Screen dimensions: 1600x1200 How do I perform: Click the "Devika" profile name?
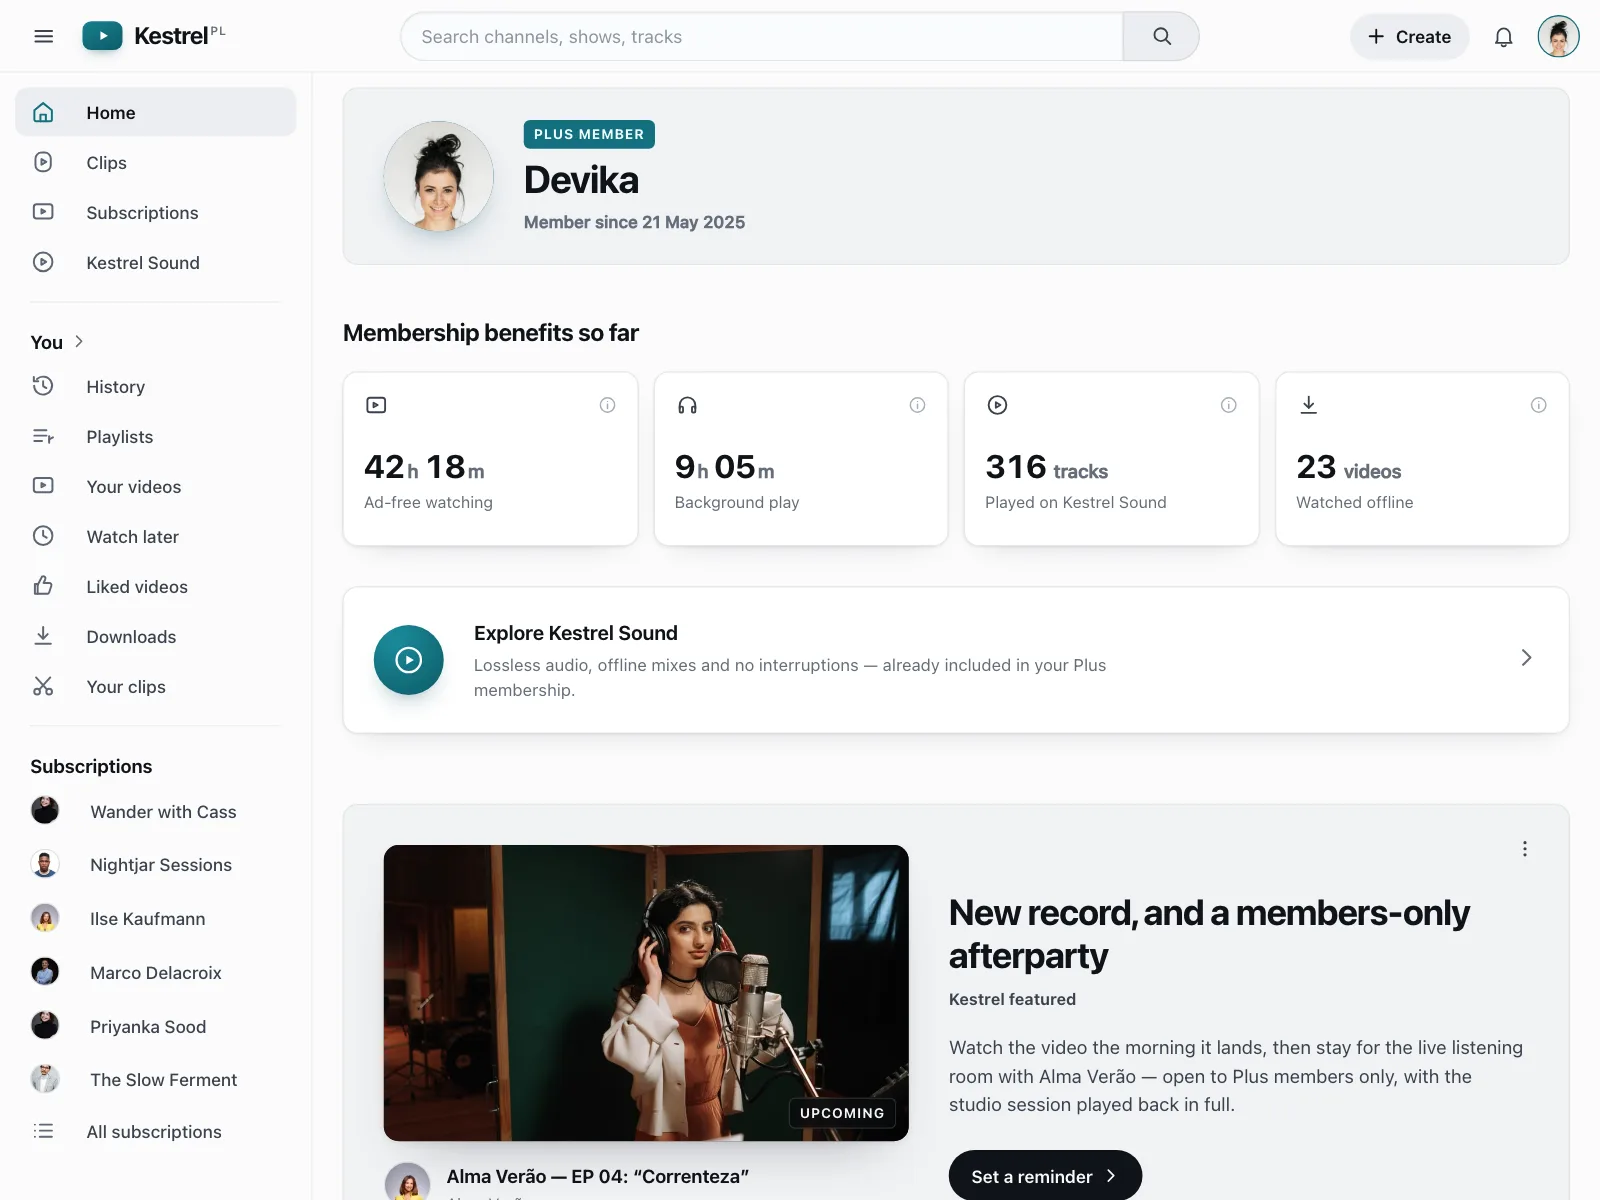tap(581, 180)
